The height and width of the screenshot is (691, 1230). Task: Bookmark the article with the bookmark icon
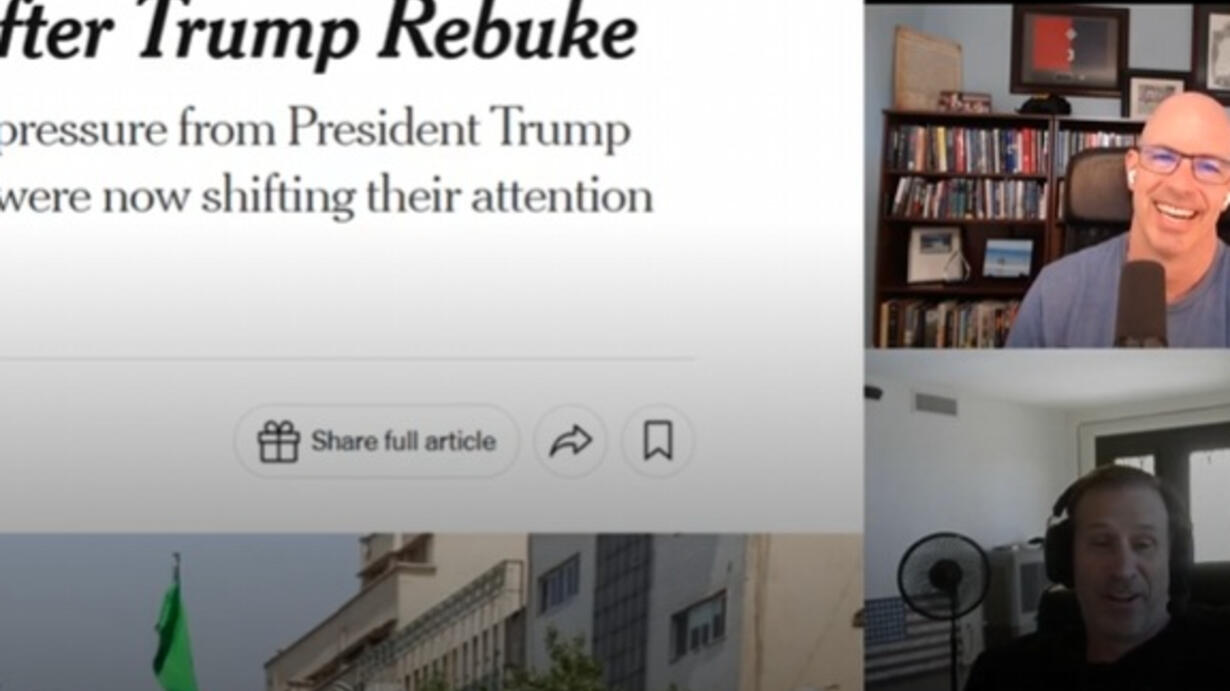pyautogui.click(x=657, y=441)
